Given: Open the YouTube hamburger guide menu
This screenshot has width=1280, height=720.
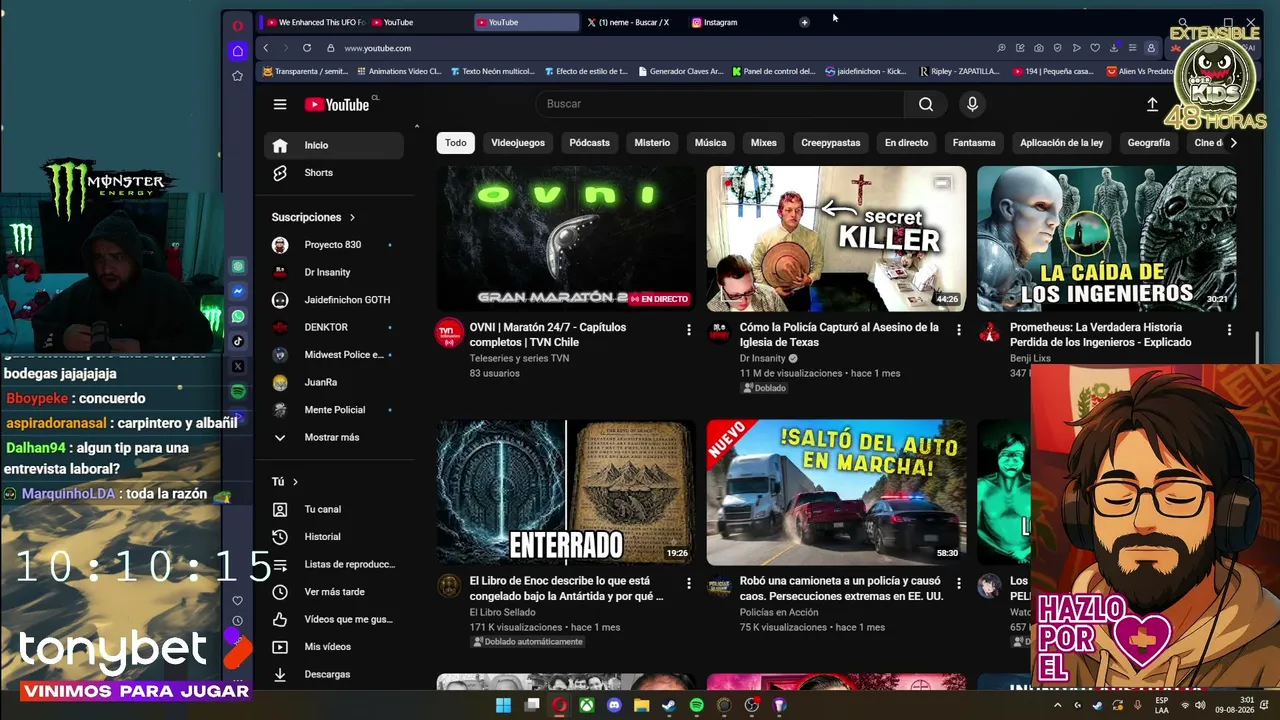Looking at the screenshot, I should point(280,104).
